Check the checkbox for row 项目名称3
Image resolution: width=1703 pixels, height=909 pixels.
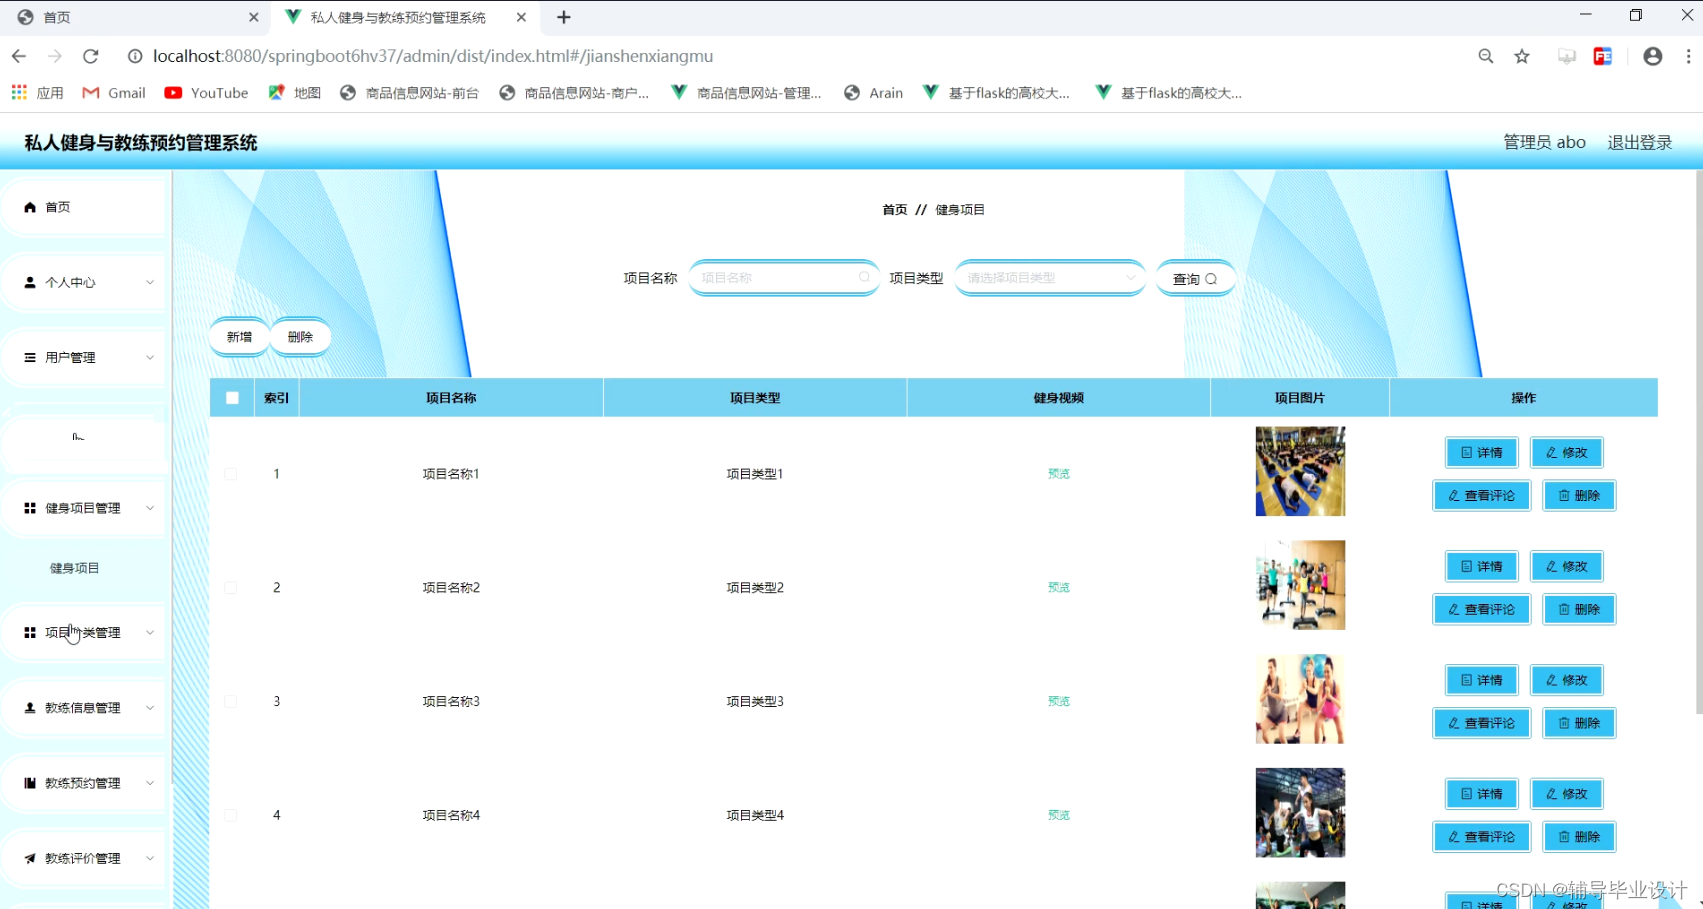231,701
